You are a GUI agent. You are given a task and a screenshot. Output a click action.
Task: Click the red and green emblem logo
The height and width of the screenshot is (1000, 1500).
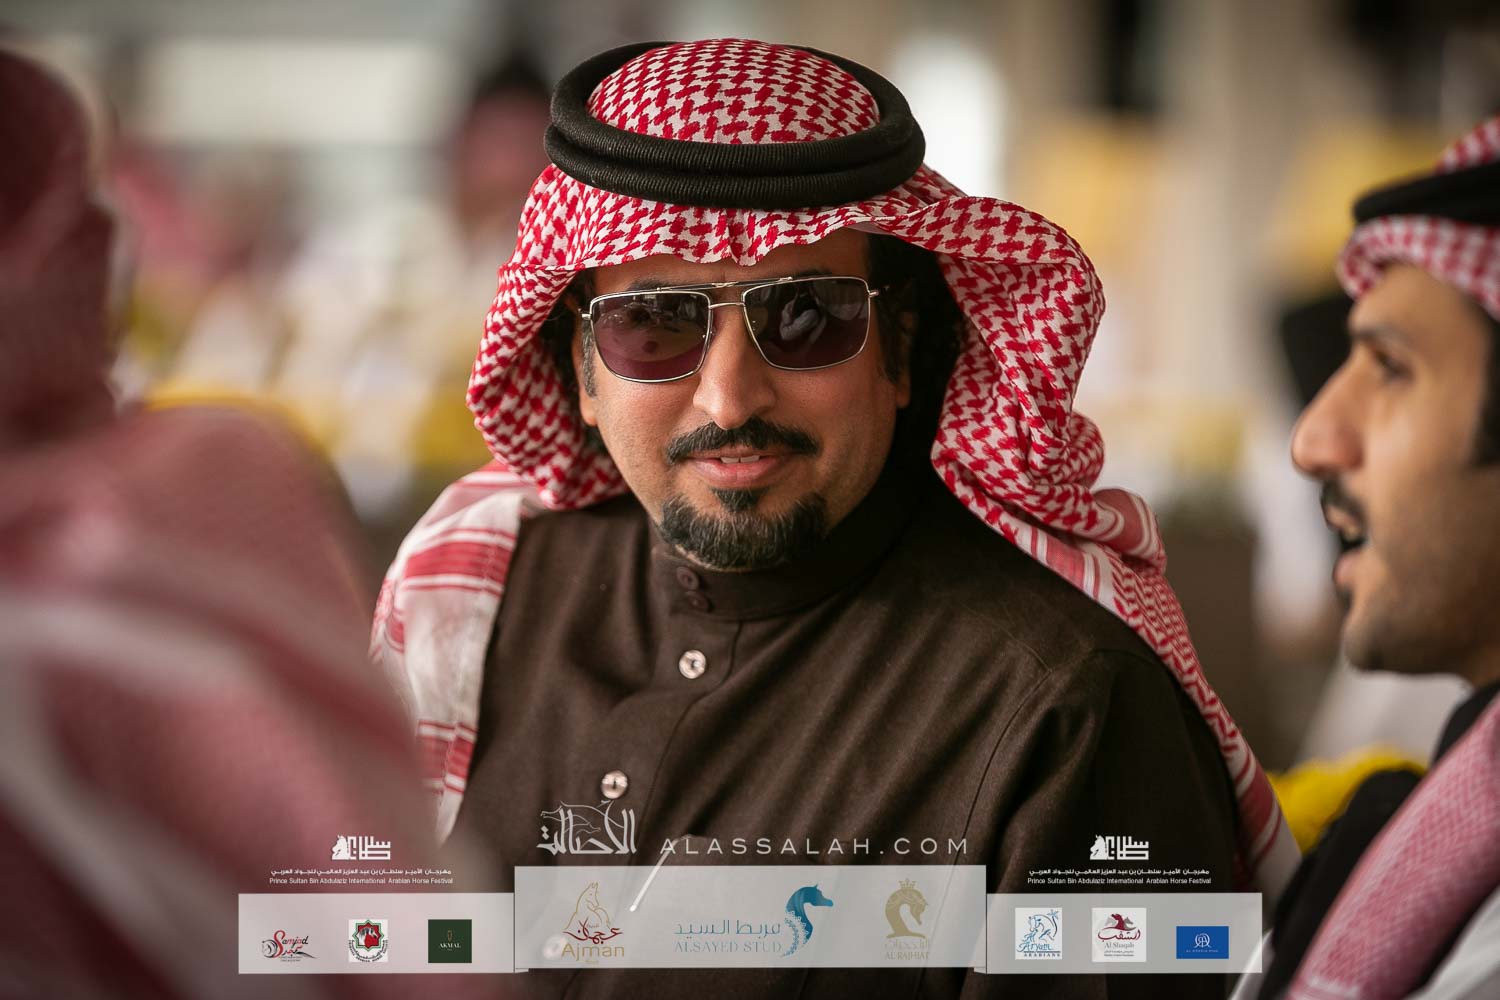click(x=367, y=941)
